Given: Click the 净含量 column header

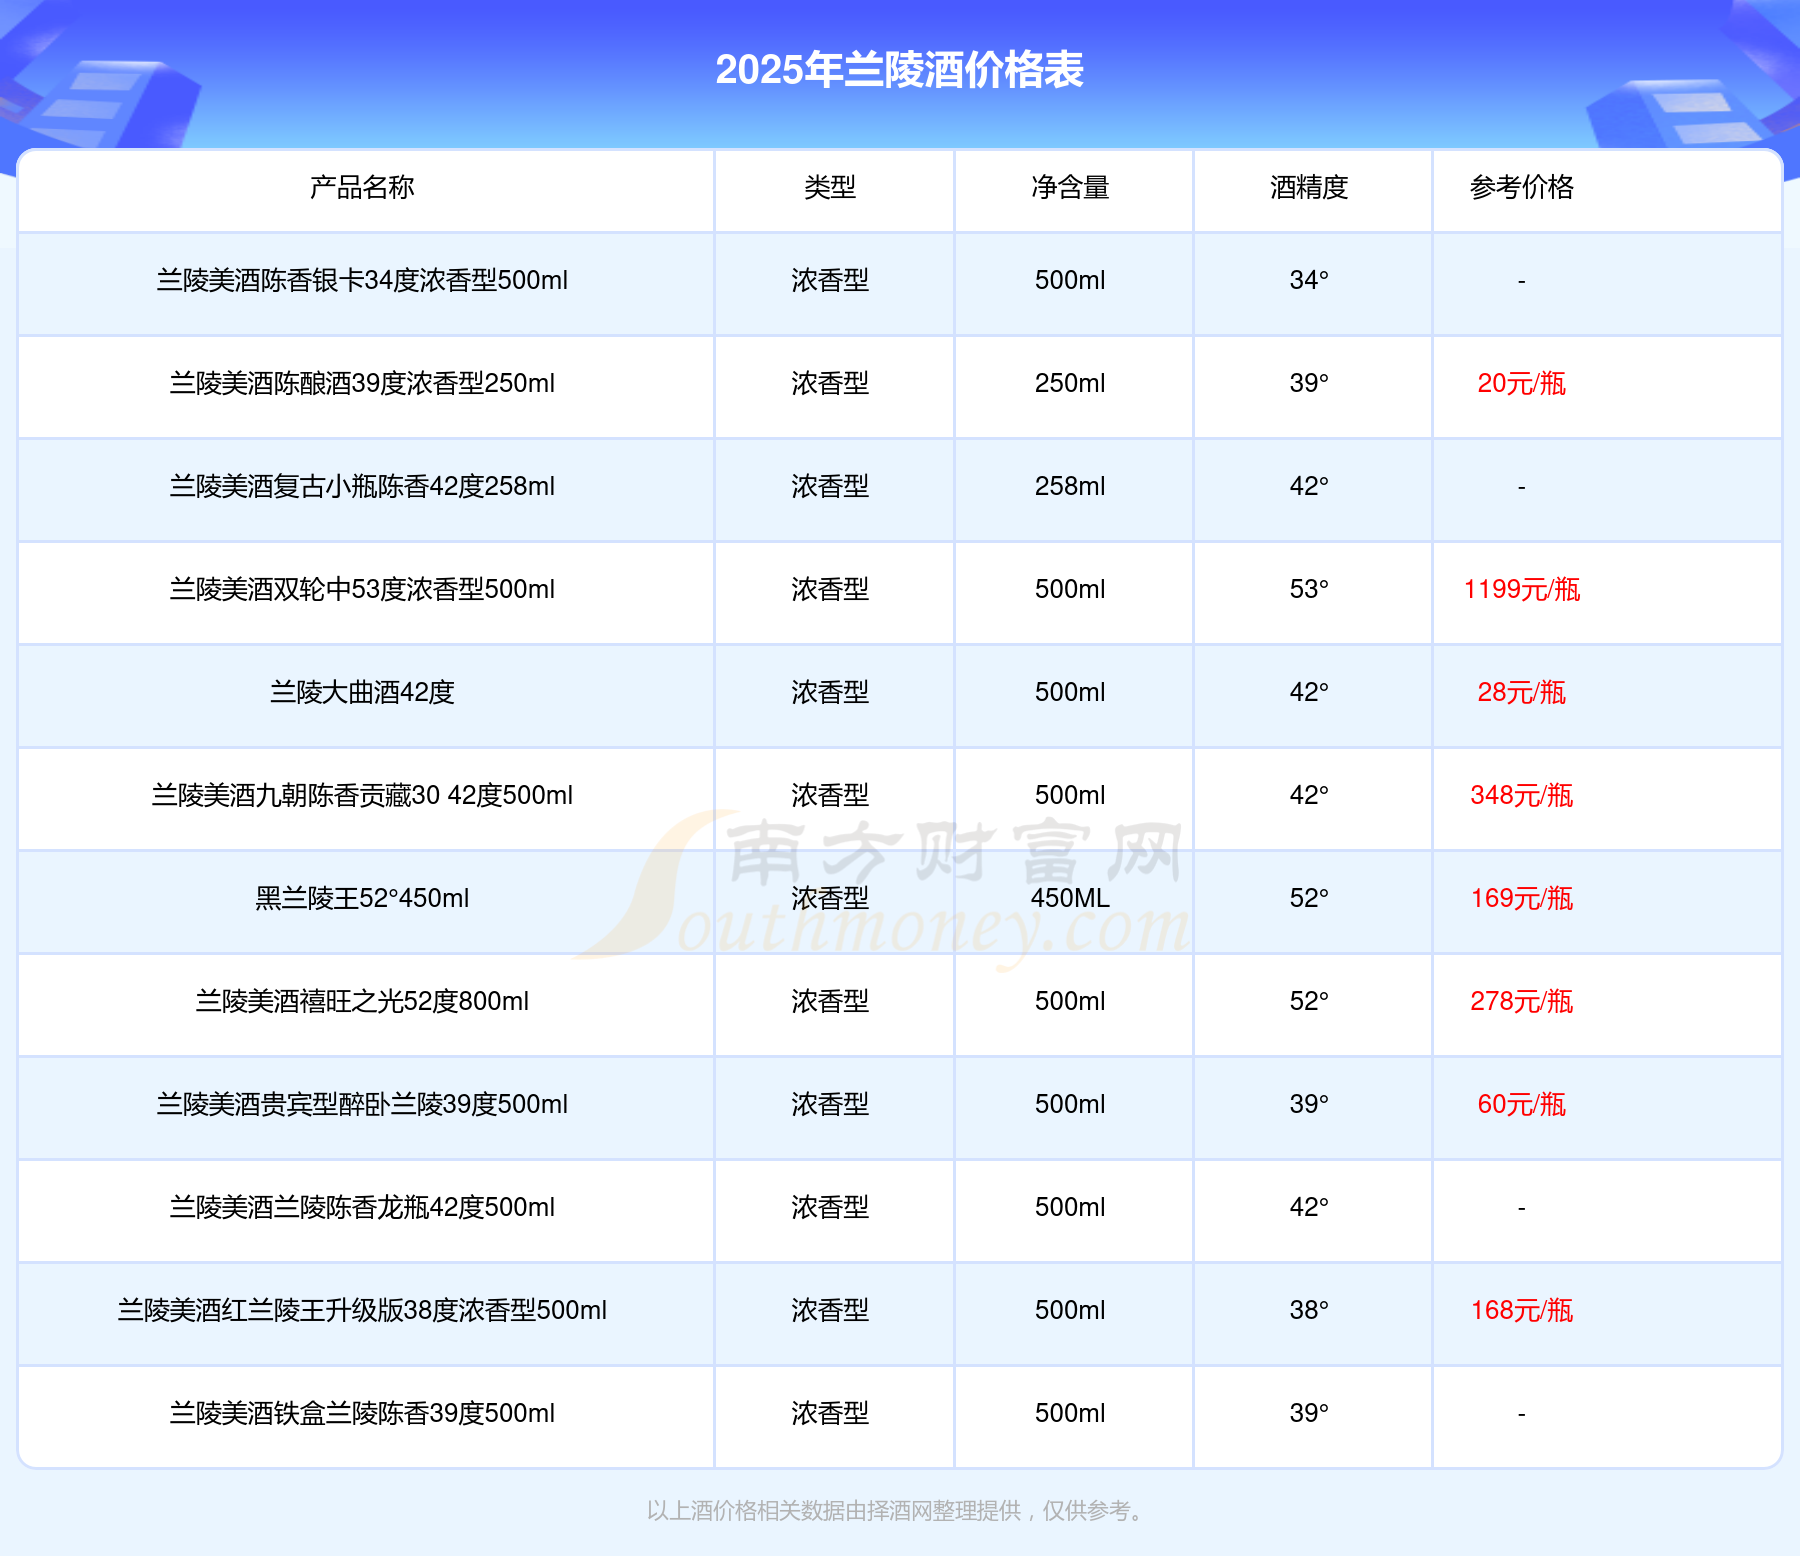Looking at the screenshot, I should (1070, 187).
